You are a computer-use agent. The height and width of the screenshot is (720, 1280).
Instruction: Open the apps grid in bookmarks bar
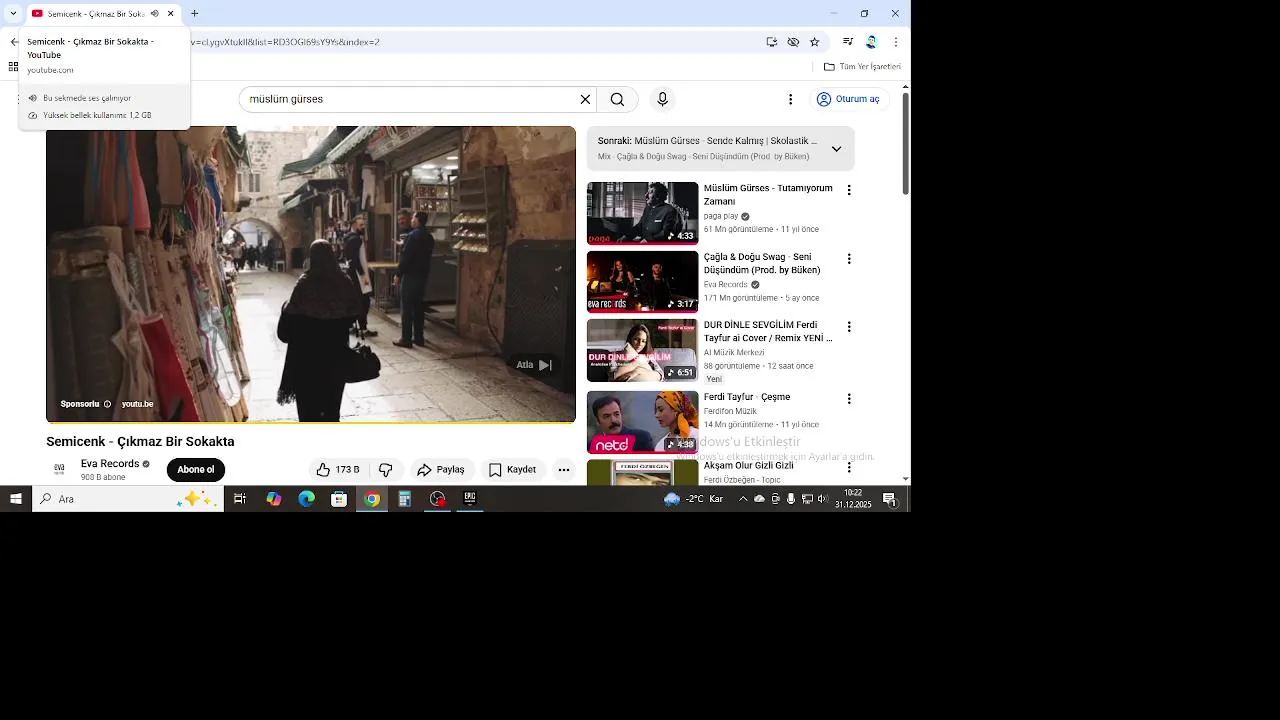13,67
